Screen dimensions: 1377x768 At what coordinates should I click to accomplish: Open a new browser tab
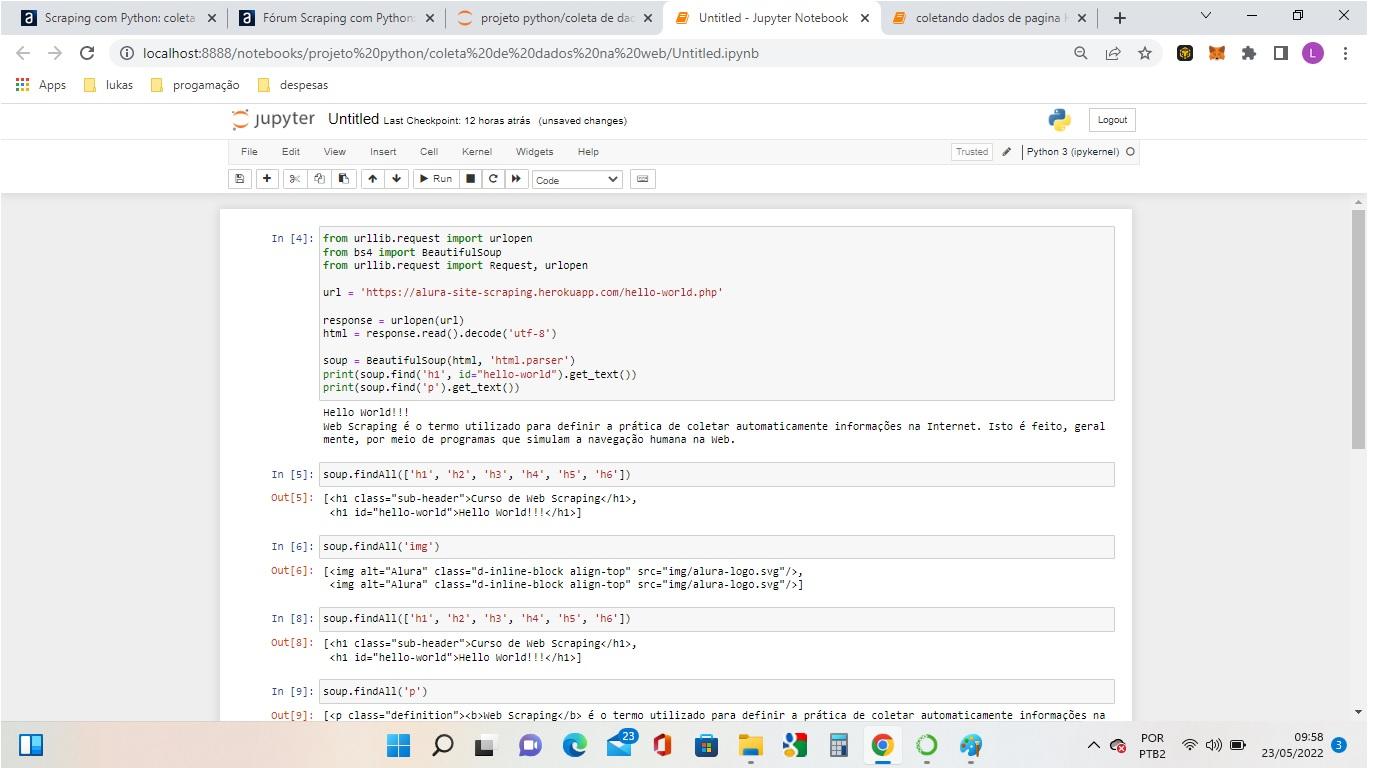pos(1119,18)
